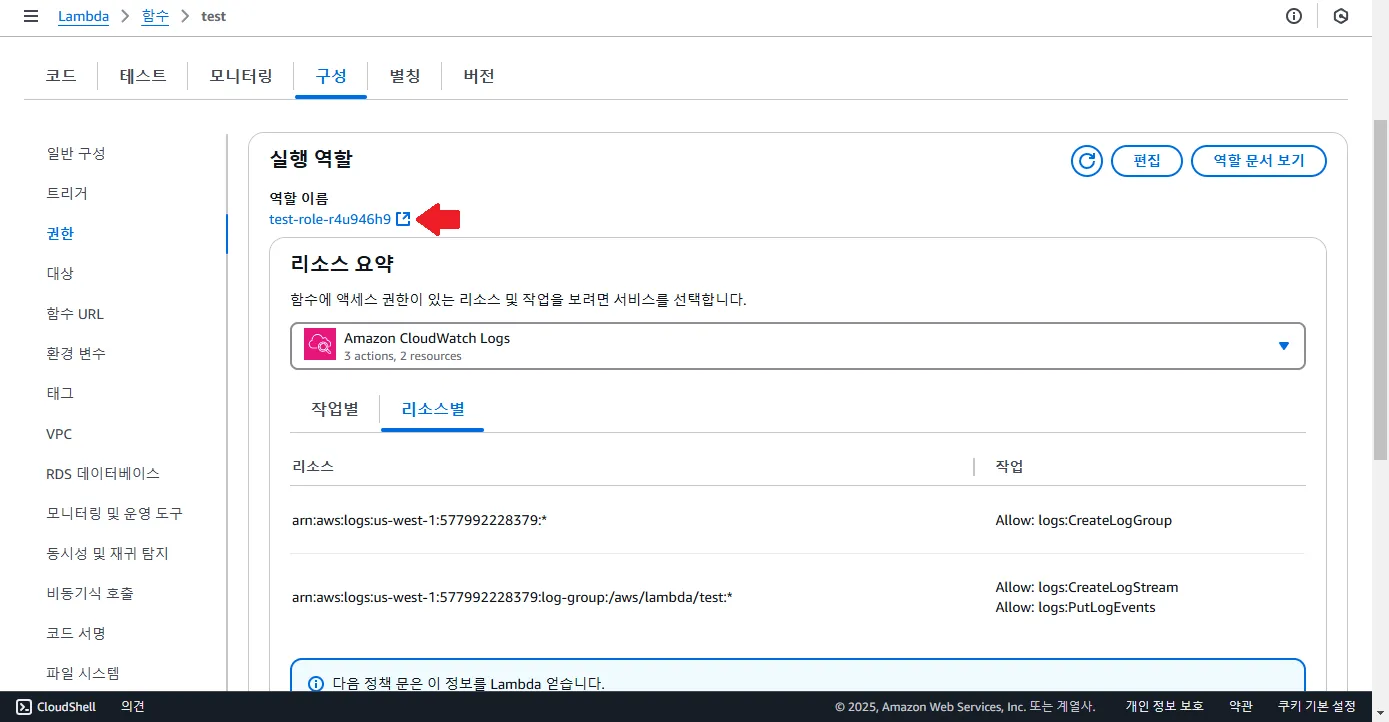Click the log-group:/aws/lambda/test:* resource ARN

512,597
